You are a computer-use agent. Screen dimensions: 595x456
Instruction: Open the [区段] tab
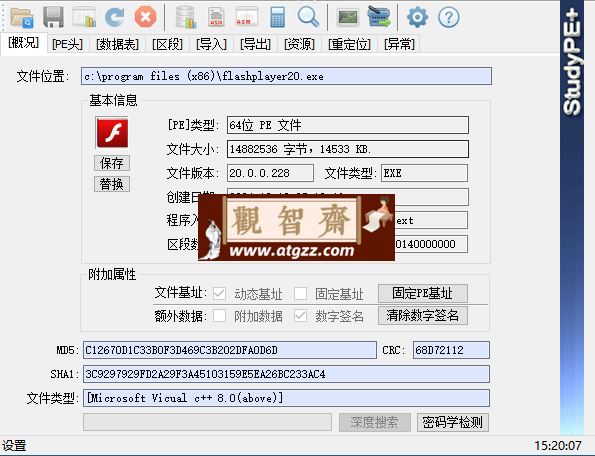[167, 44]
